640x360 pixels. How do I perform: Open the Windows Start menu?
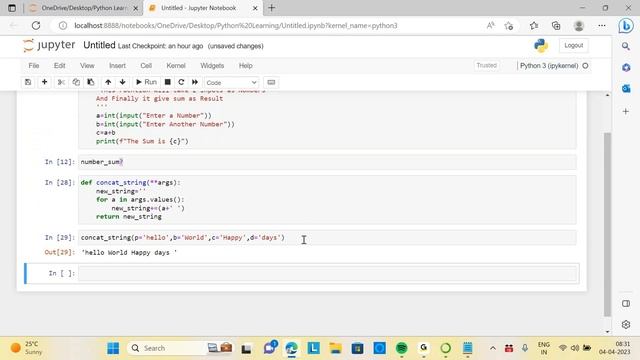click(x=113, y=348)
